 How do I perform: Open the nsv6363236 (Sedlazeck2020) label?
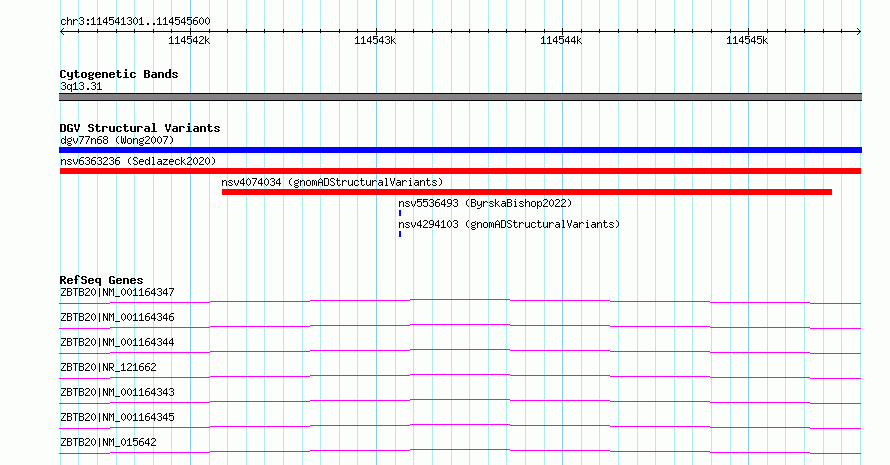[138, 161]
